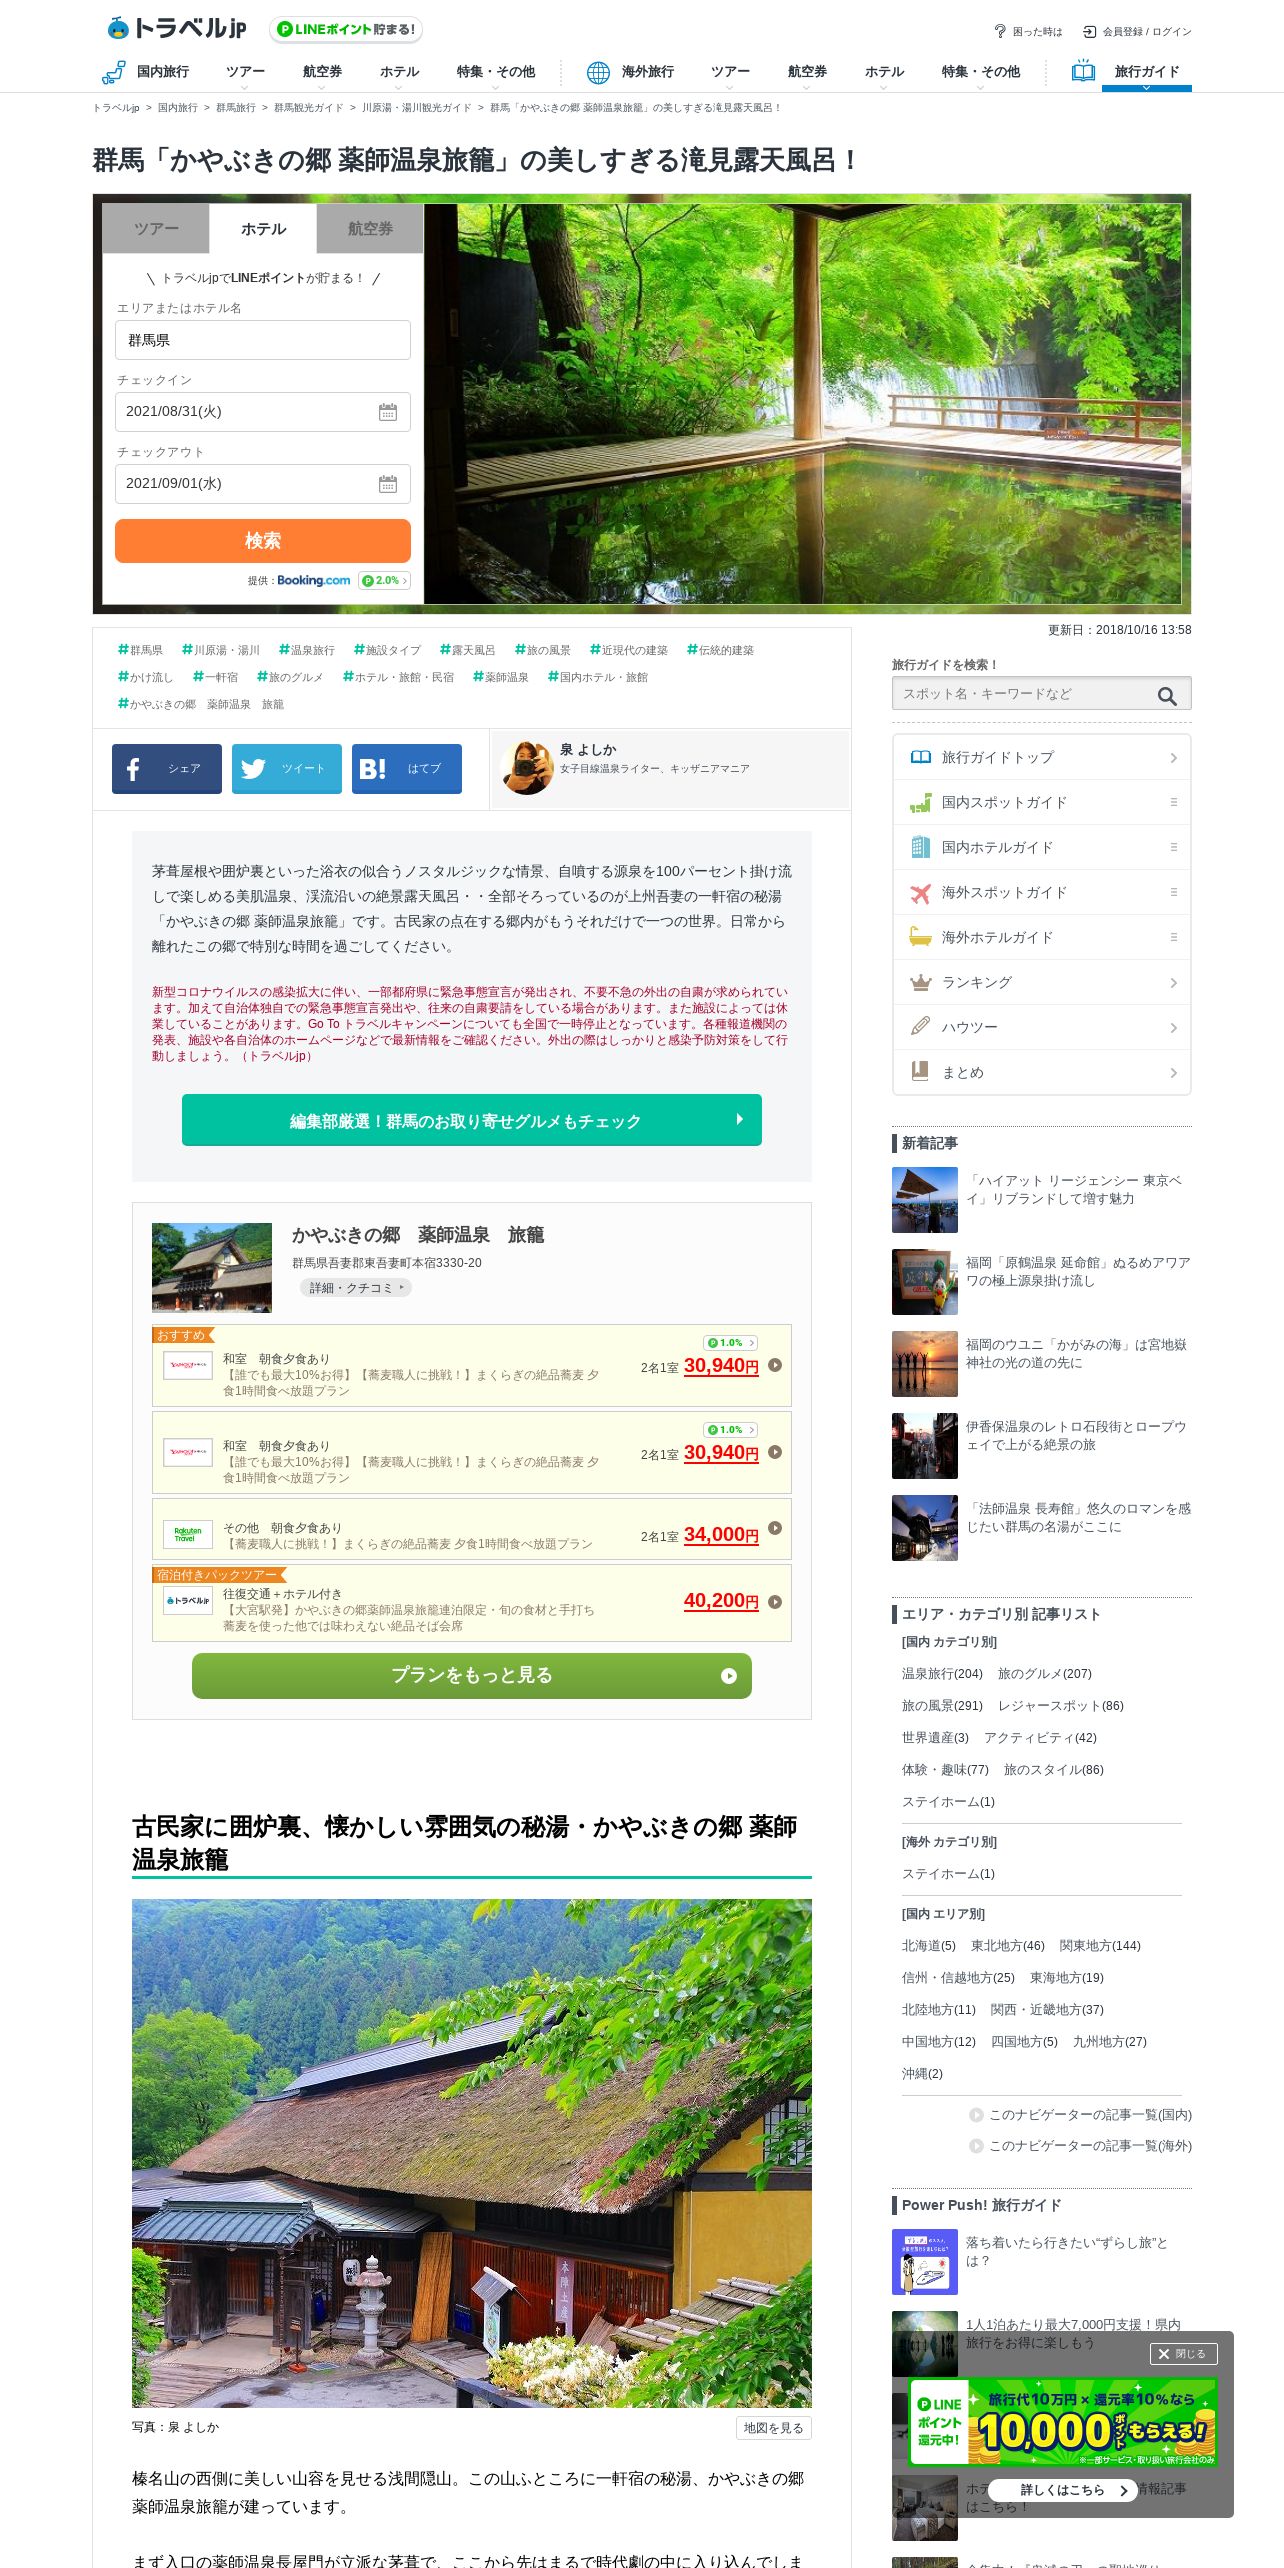The image size is (1284, 2568).
Task: Tweet the article with ツイート button
Action: coord(287,768)
